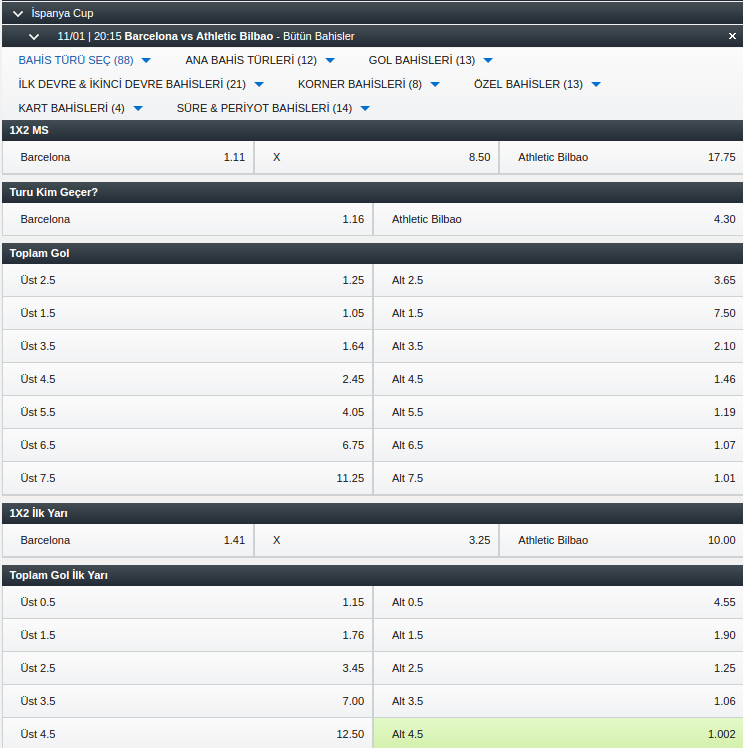Choose first-half Üst 3.5 at 7.00
743x748 pixels.
187,701
